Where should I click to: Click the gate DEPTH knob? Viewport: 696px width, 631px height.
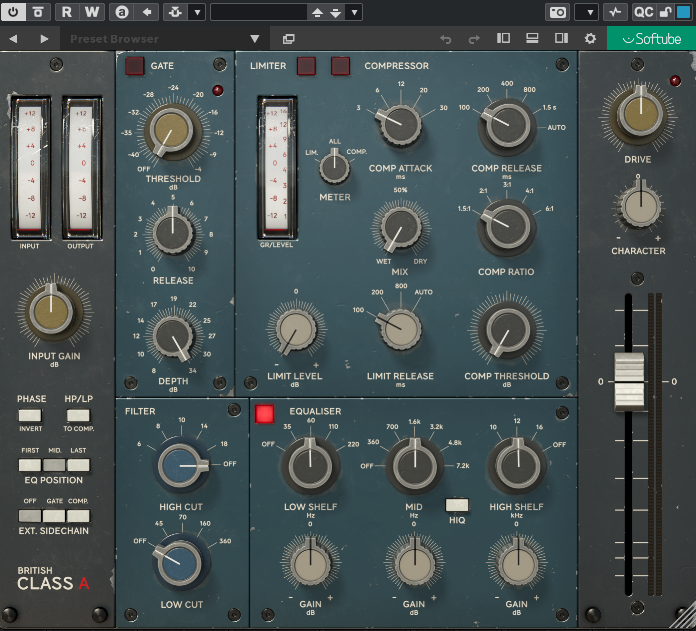pos(173,336)
